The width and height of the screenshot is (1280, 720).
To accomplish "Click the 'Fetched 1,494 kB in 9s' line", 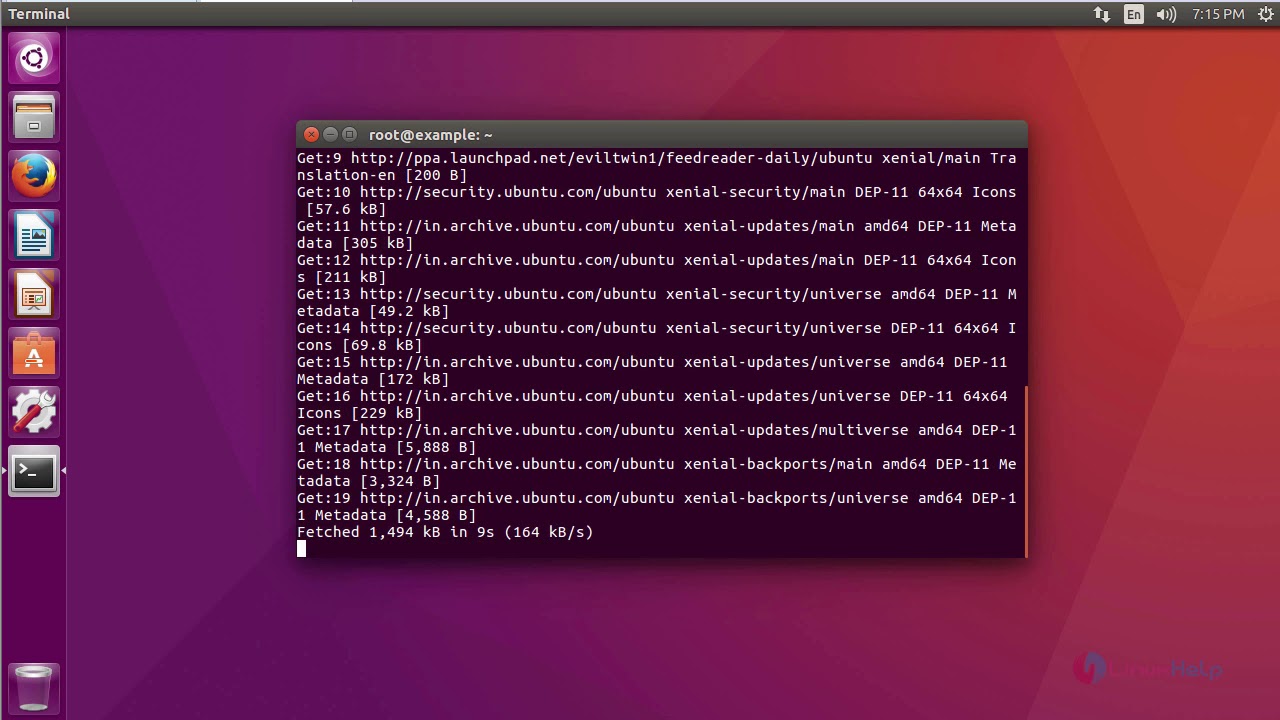I will pos(445,532).
